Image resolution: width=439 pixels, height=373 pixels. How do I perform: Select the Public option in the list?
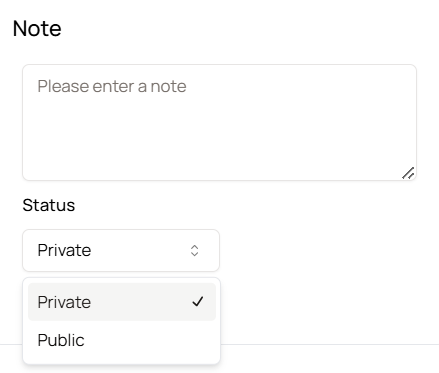pos(122,340)
